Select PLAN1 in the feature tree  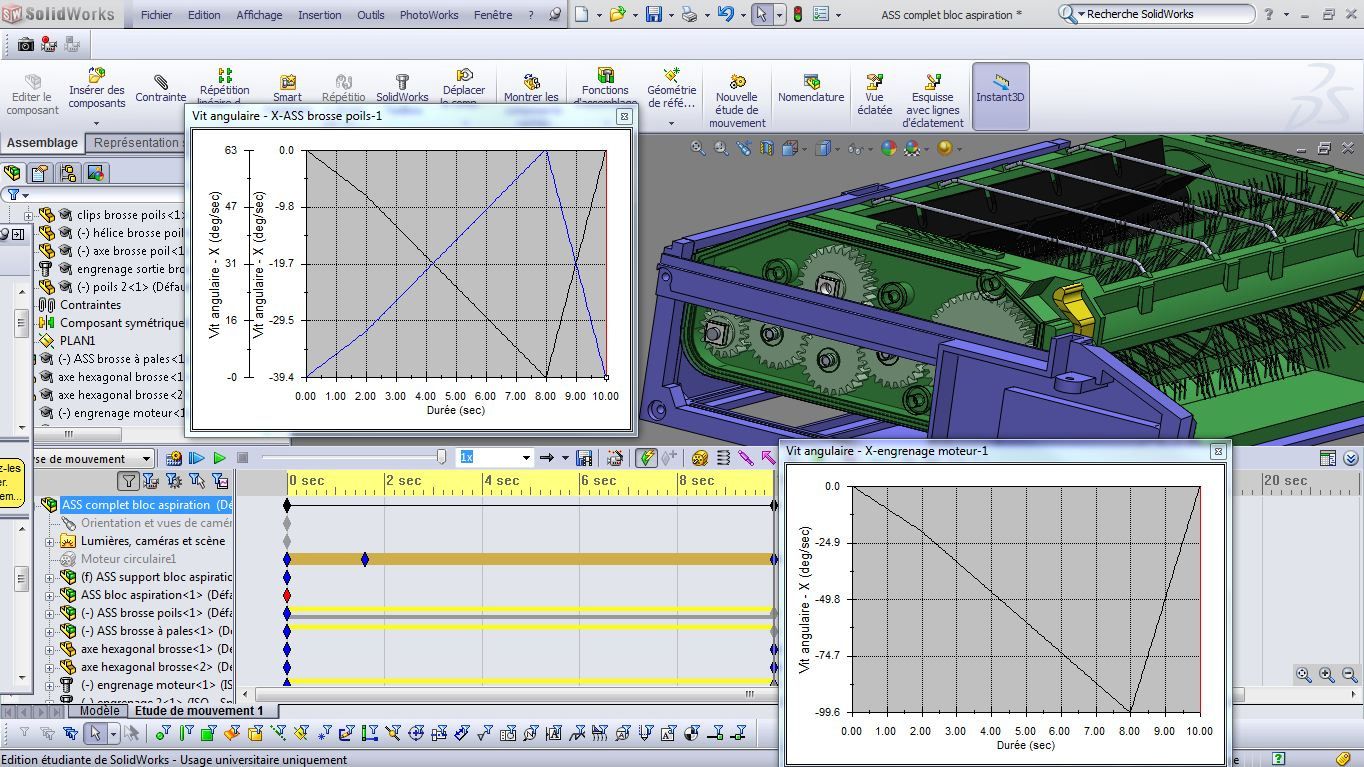[78, 341]
